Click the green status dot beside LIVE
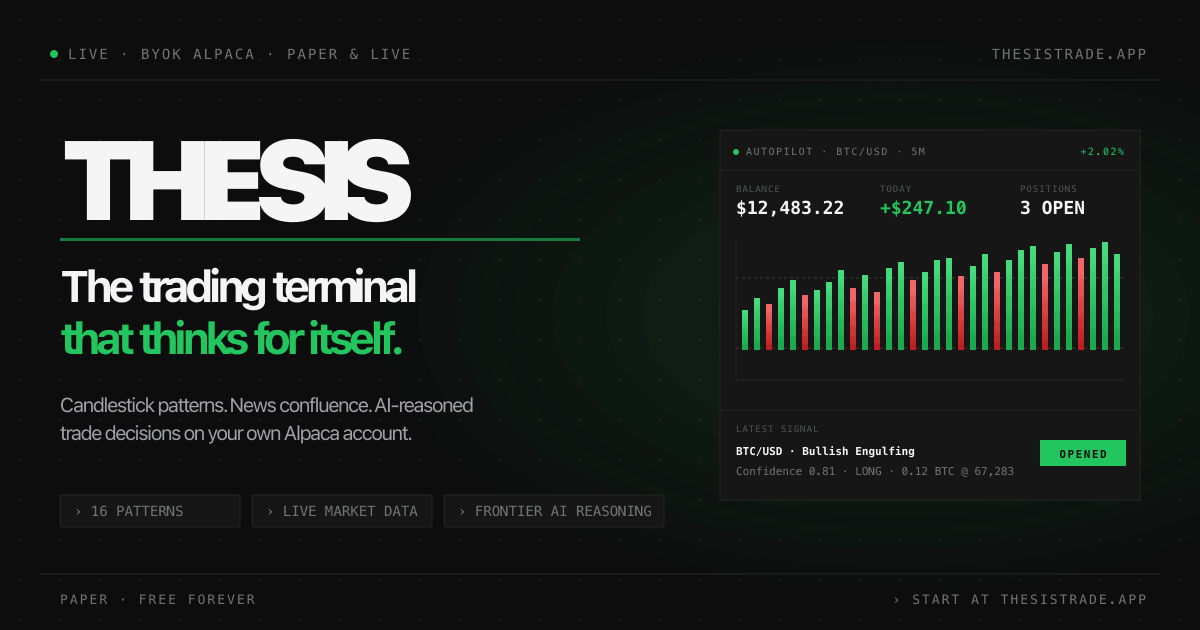This screenshot has width=1200, height=630. (54, 54)
